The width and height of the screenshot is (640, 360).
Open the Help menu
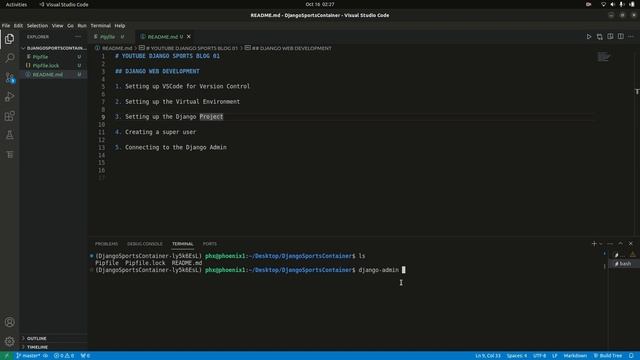(120, 25)
